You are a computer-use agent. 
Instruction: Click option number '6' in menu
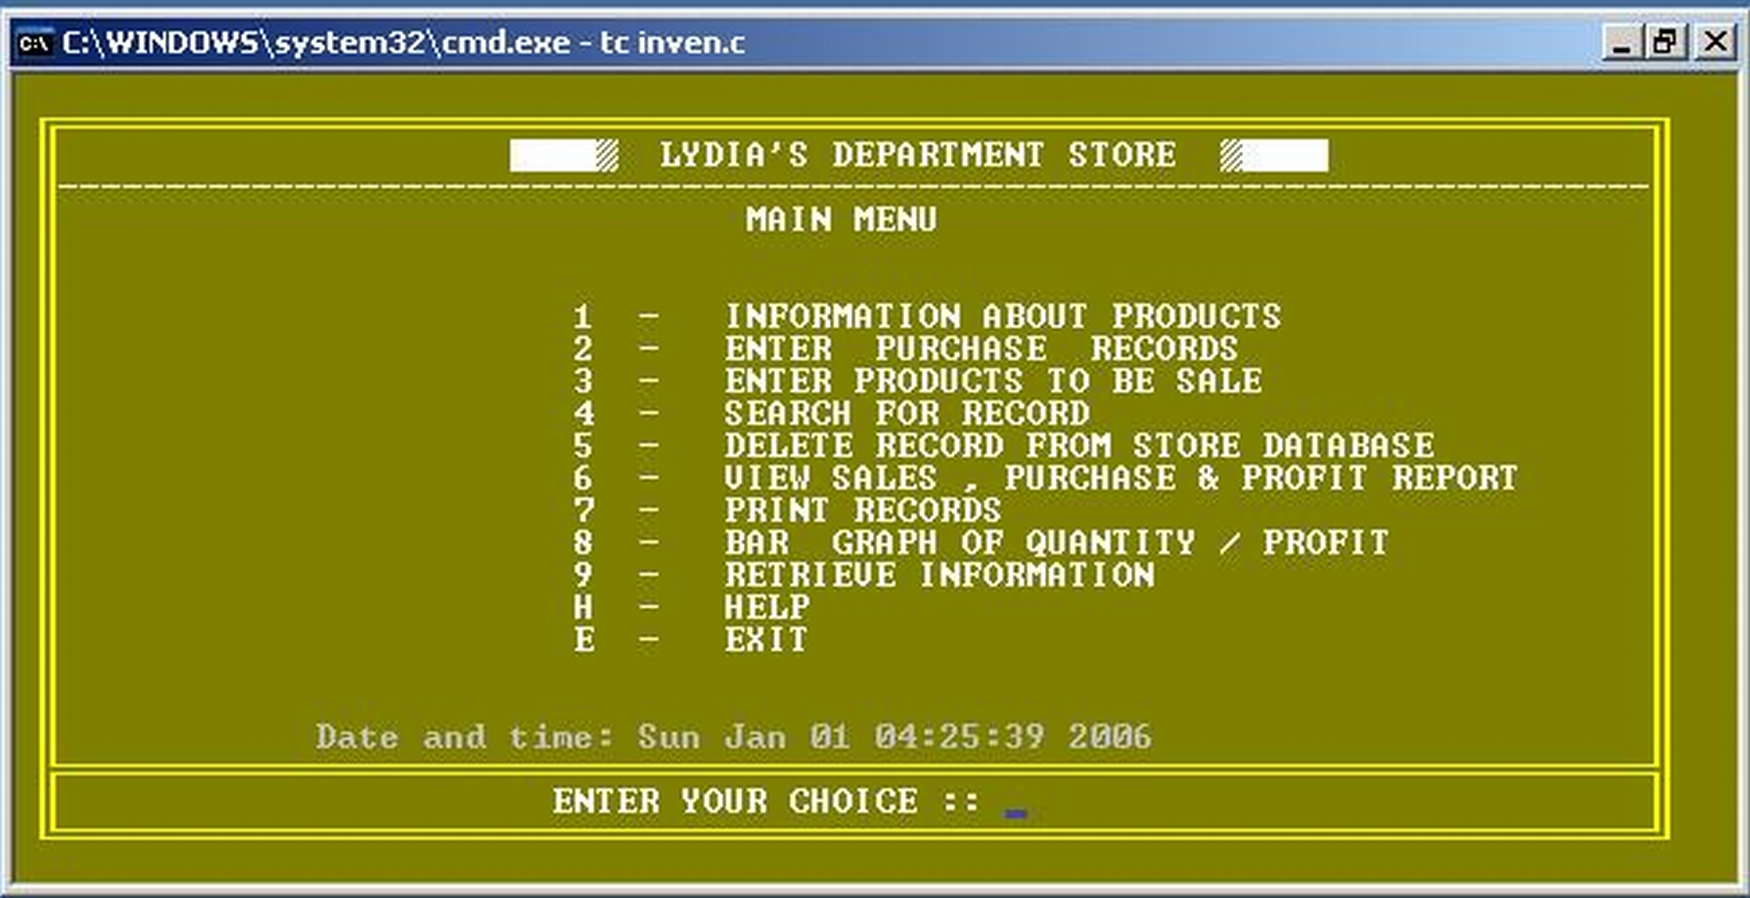point(583,478)
